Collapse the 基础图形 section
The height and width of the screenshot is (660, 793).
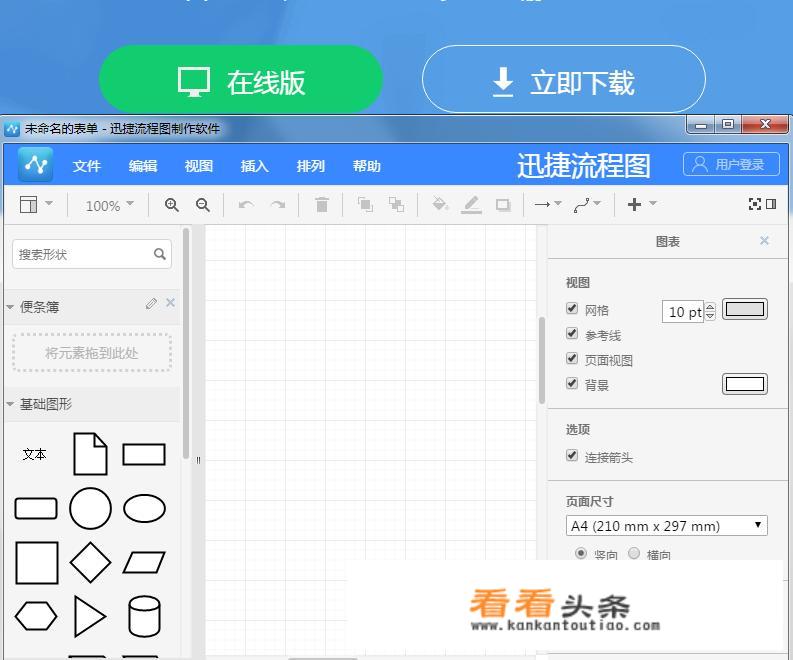pos(10,404)
